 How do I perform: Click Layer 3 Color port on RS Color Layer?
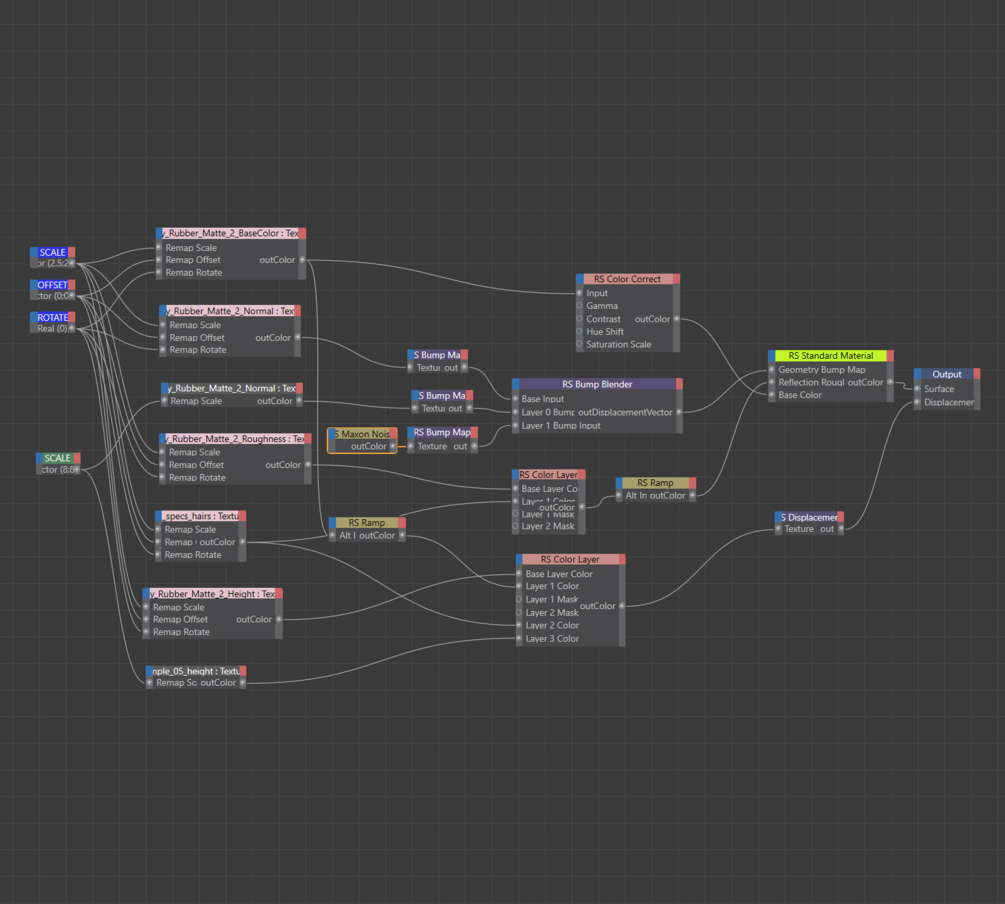point(519,639)
